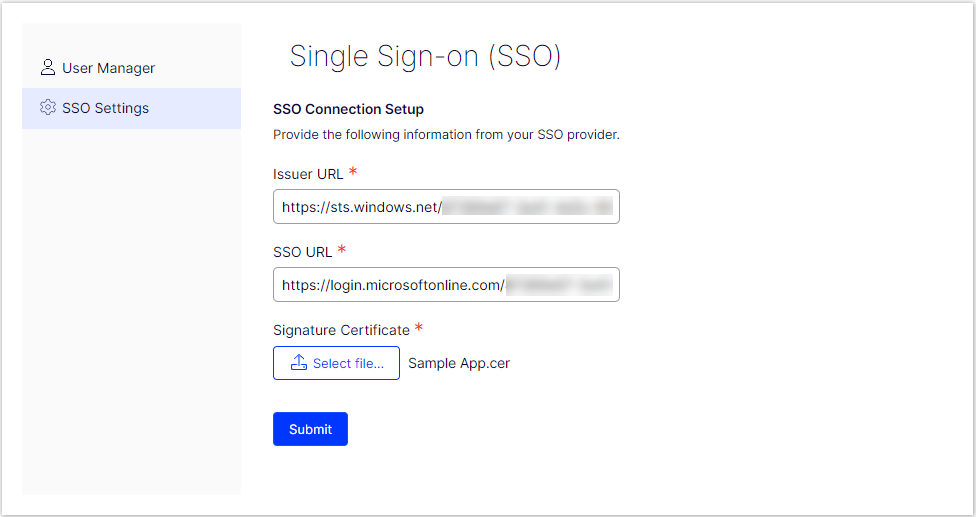Screen dimensions: 976x517
Task: Focus the SSO URL text field
Action: [445, 285]
